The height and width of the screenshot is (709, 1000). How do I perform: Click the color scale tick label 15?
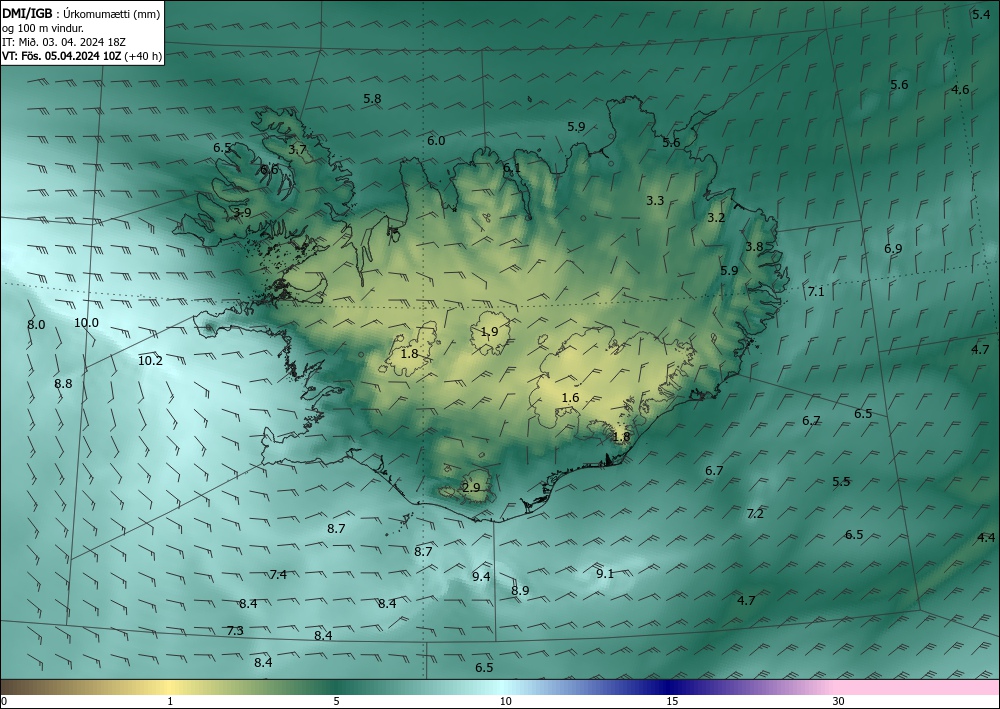point(672,702)
